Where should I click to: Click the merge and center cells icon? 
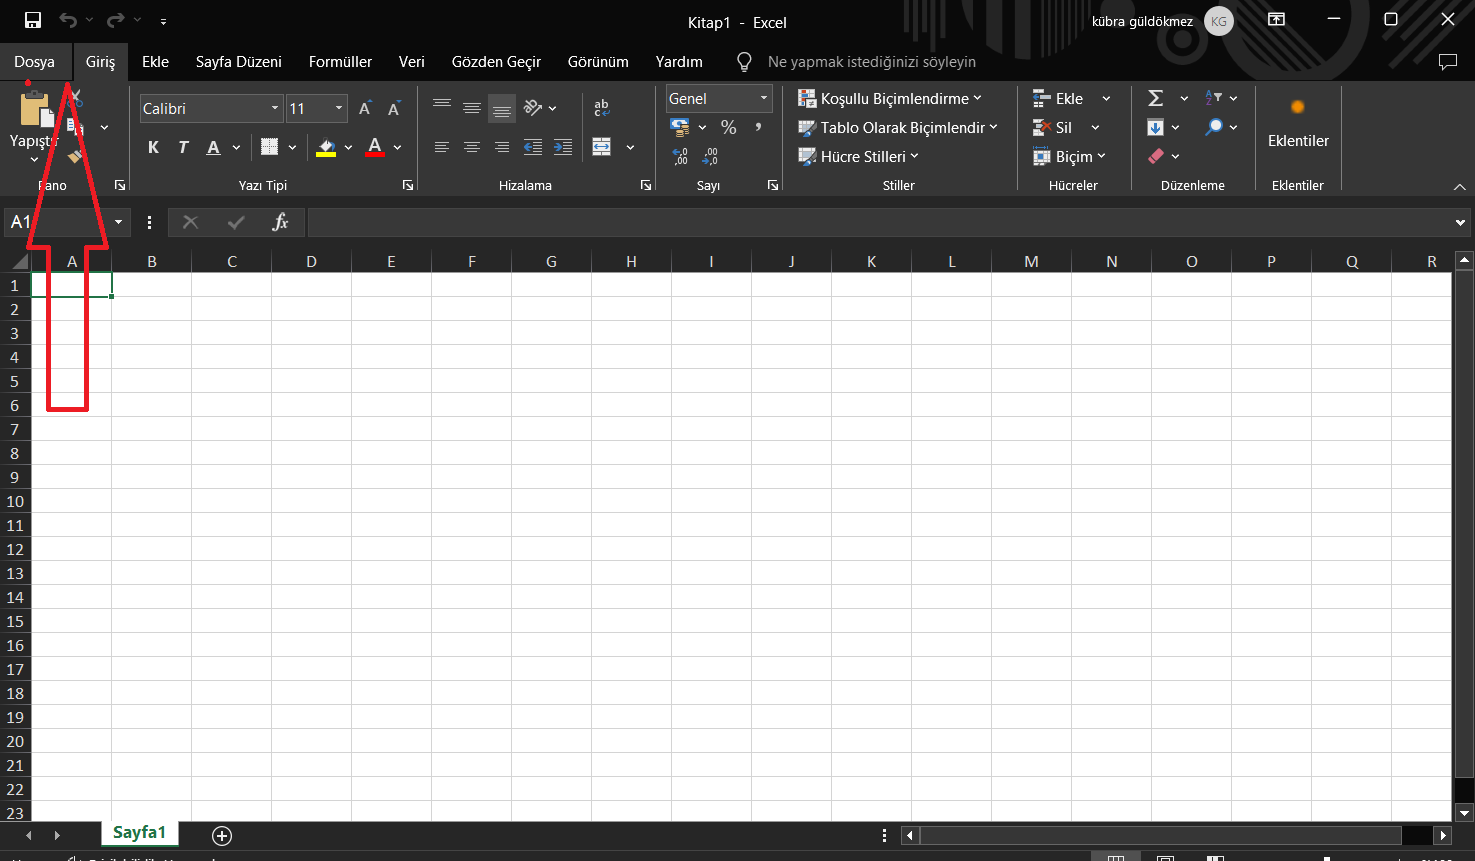600,146
